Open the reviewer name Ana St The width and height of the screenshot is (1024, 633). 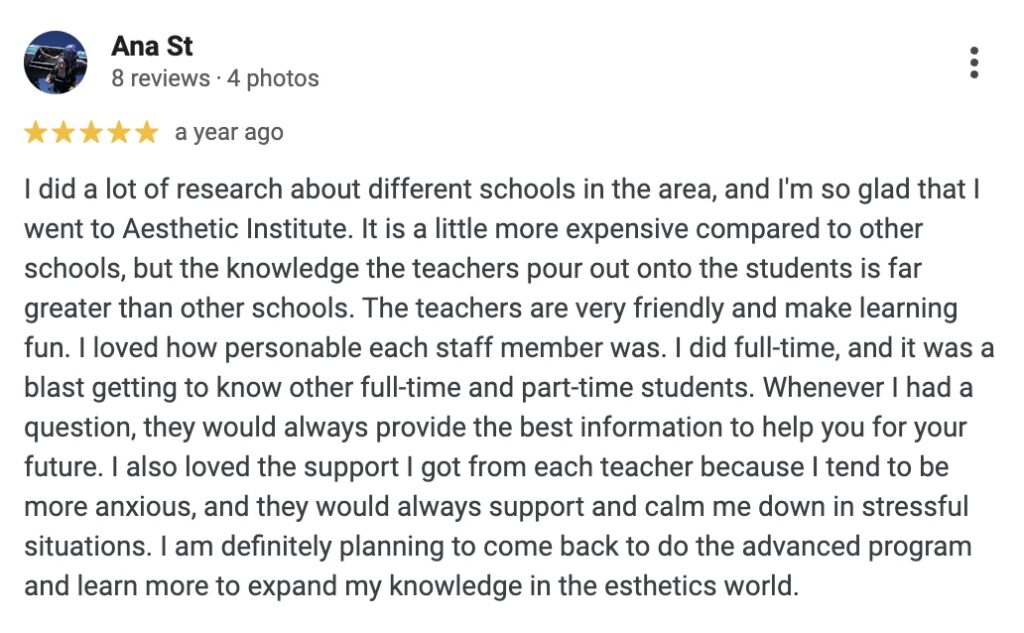tap(152, 46)
